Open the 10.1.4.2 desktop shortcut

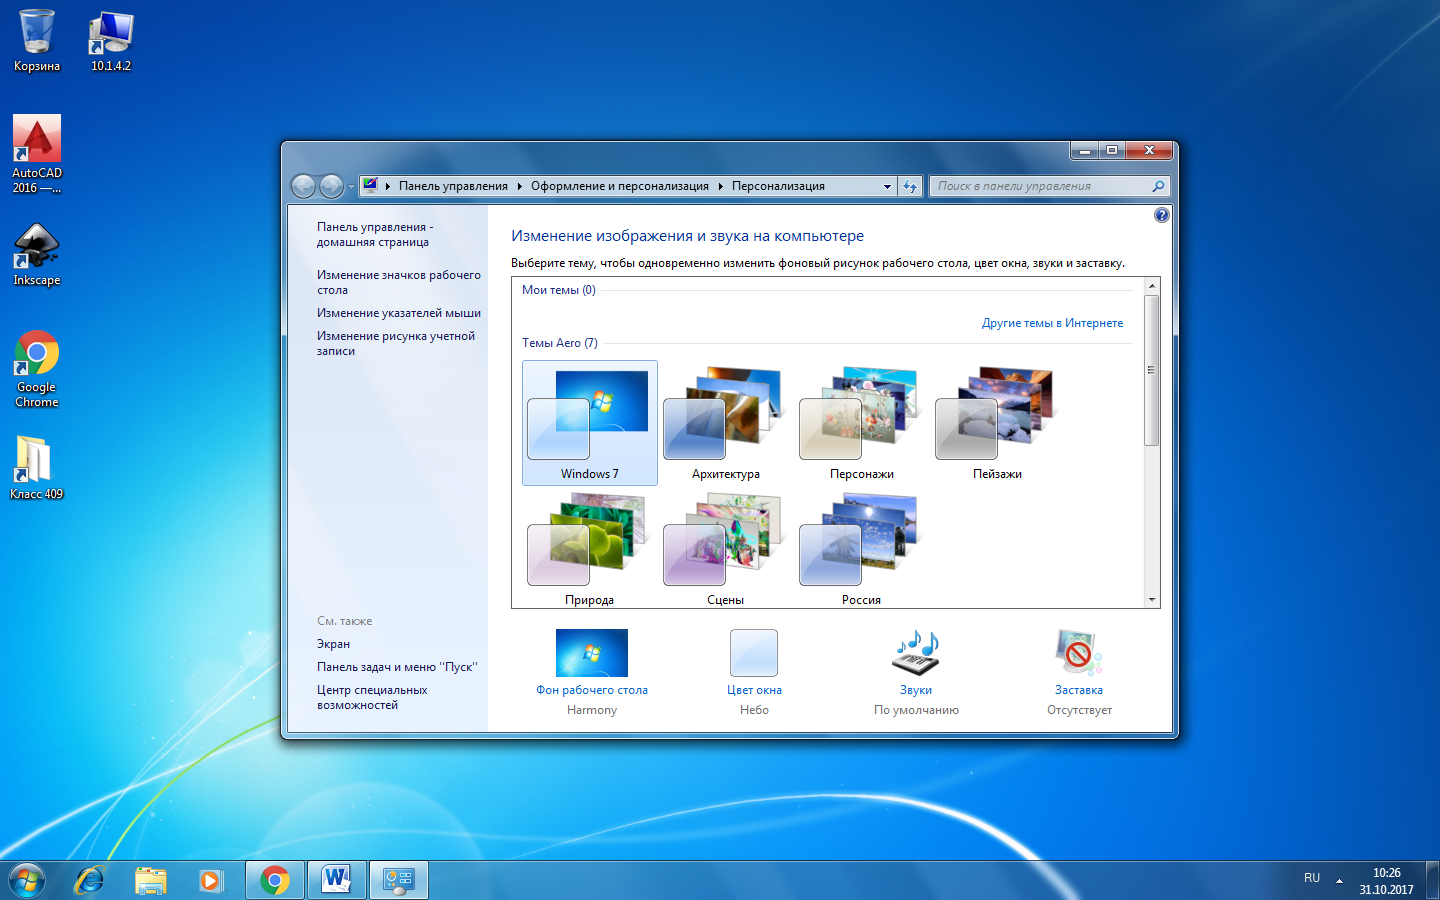coord(111,41)
